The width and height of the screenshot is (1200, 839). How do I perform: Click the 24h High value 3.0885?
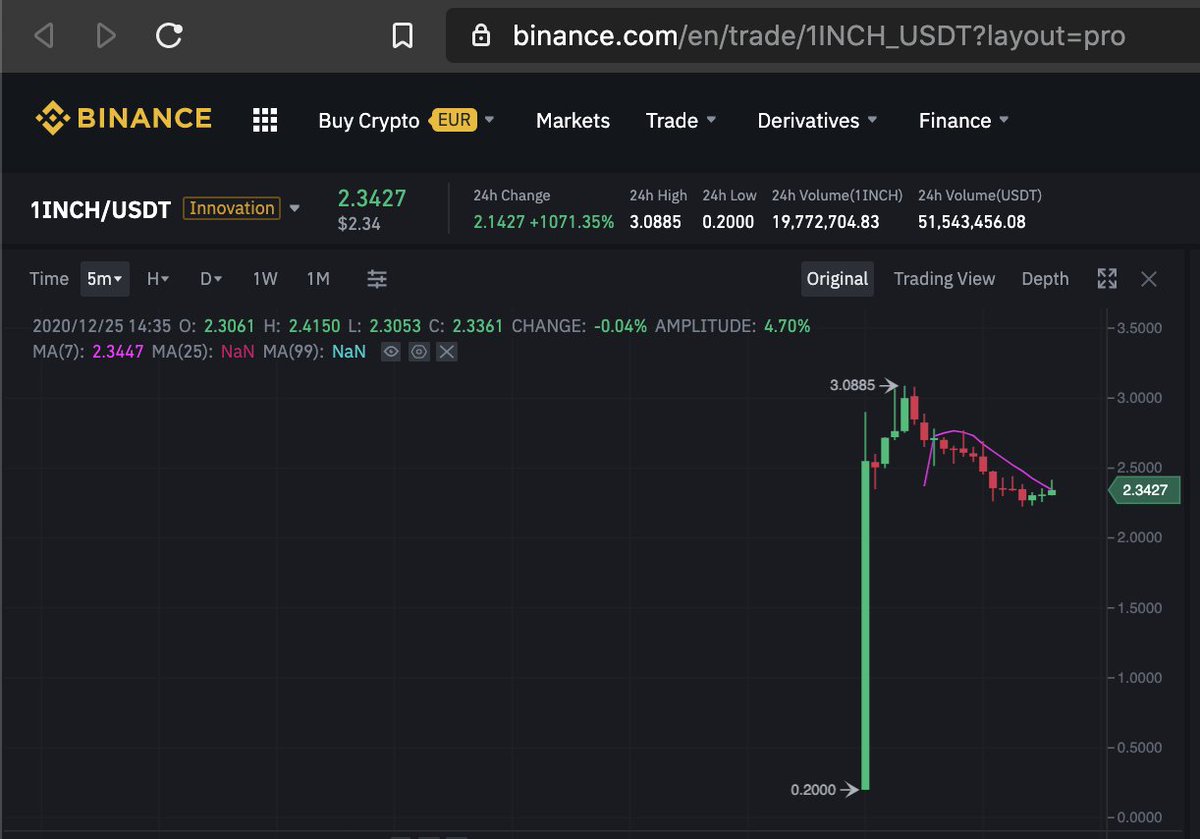click(655, 222)
